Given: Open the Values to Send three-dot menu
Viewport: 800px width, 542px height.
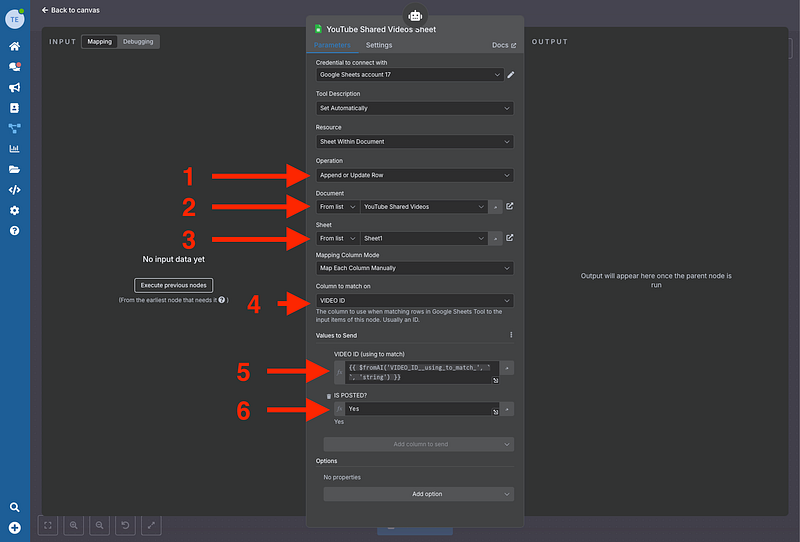Looking at the screenshot, I should pos(511,335).
